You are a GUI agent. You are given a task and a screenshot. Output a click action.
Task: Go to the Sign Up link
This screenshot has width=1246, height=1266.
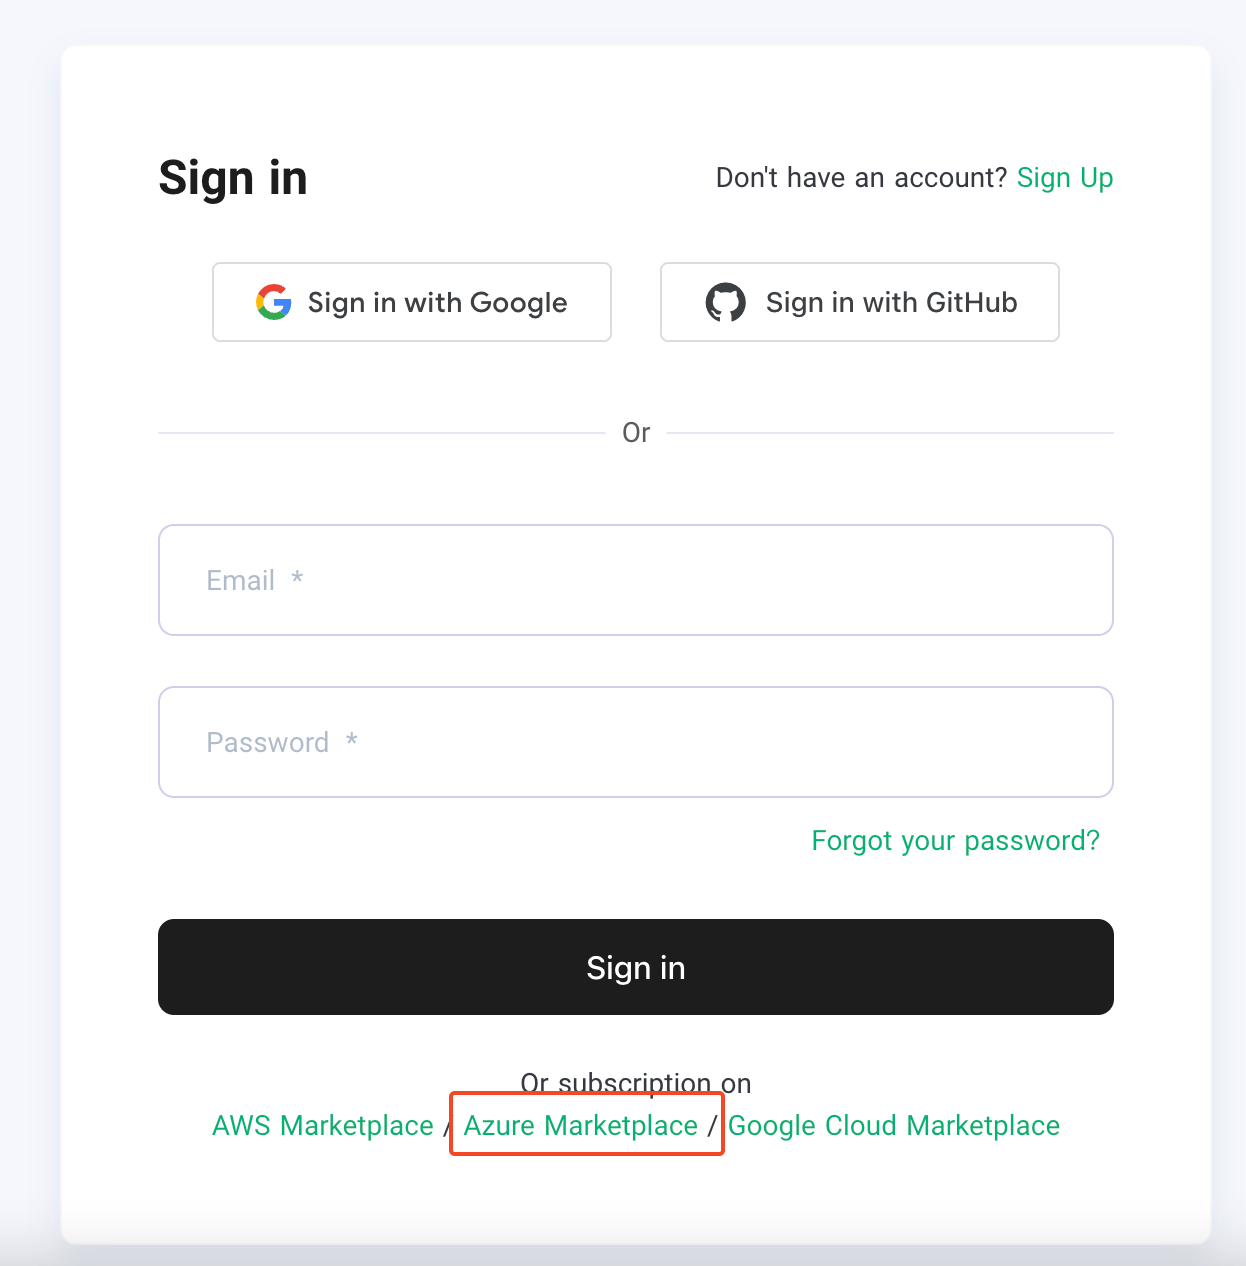coord(1065,178)
